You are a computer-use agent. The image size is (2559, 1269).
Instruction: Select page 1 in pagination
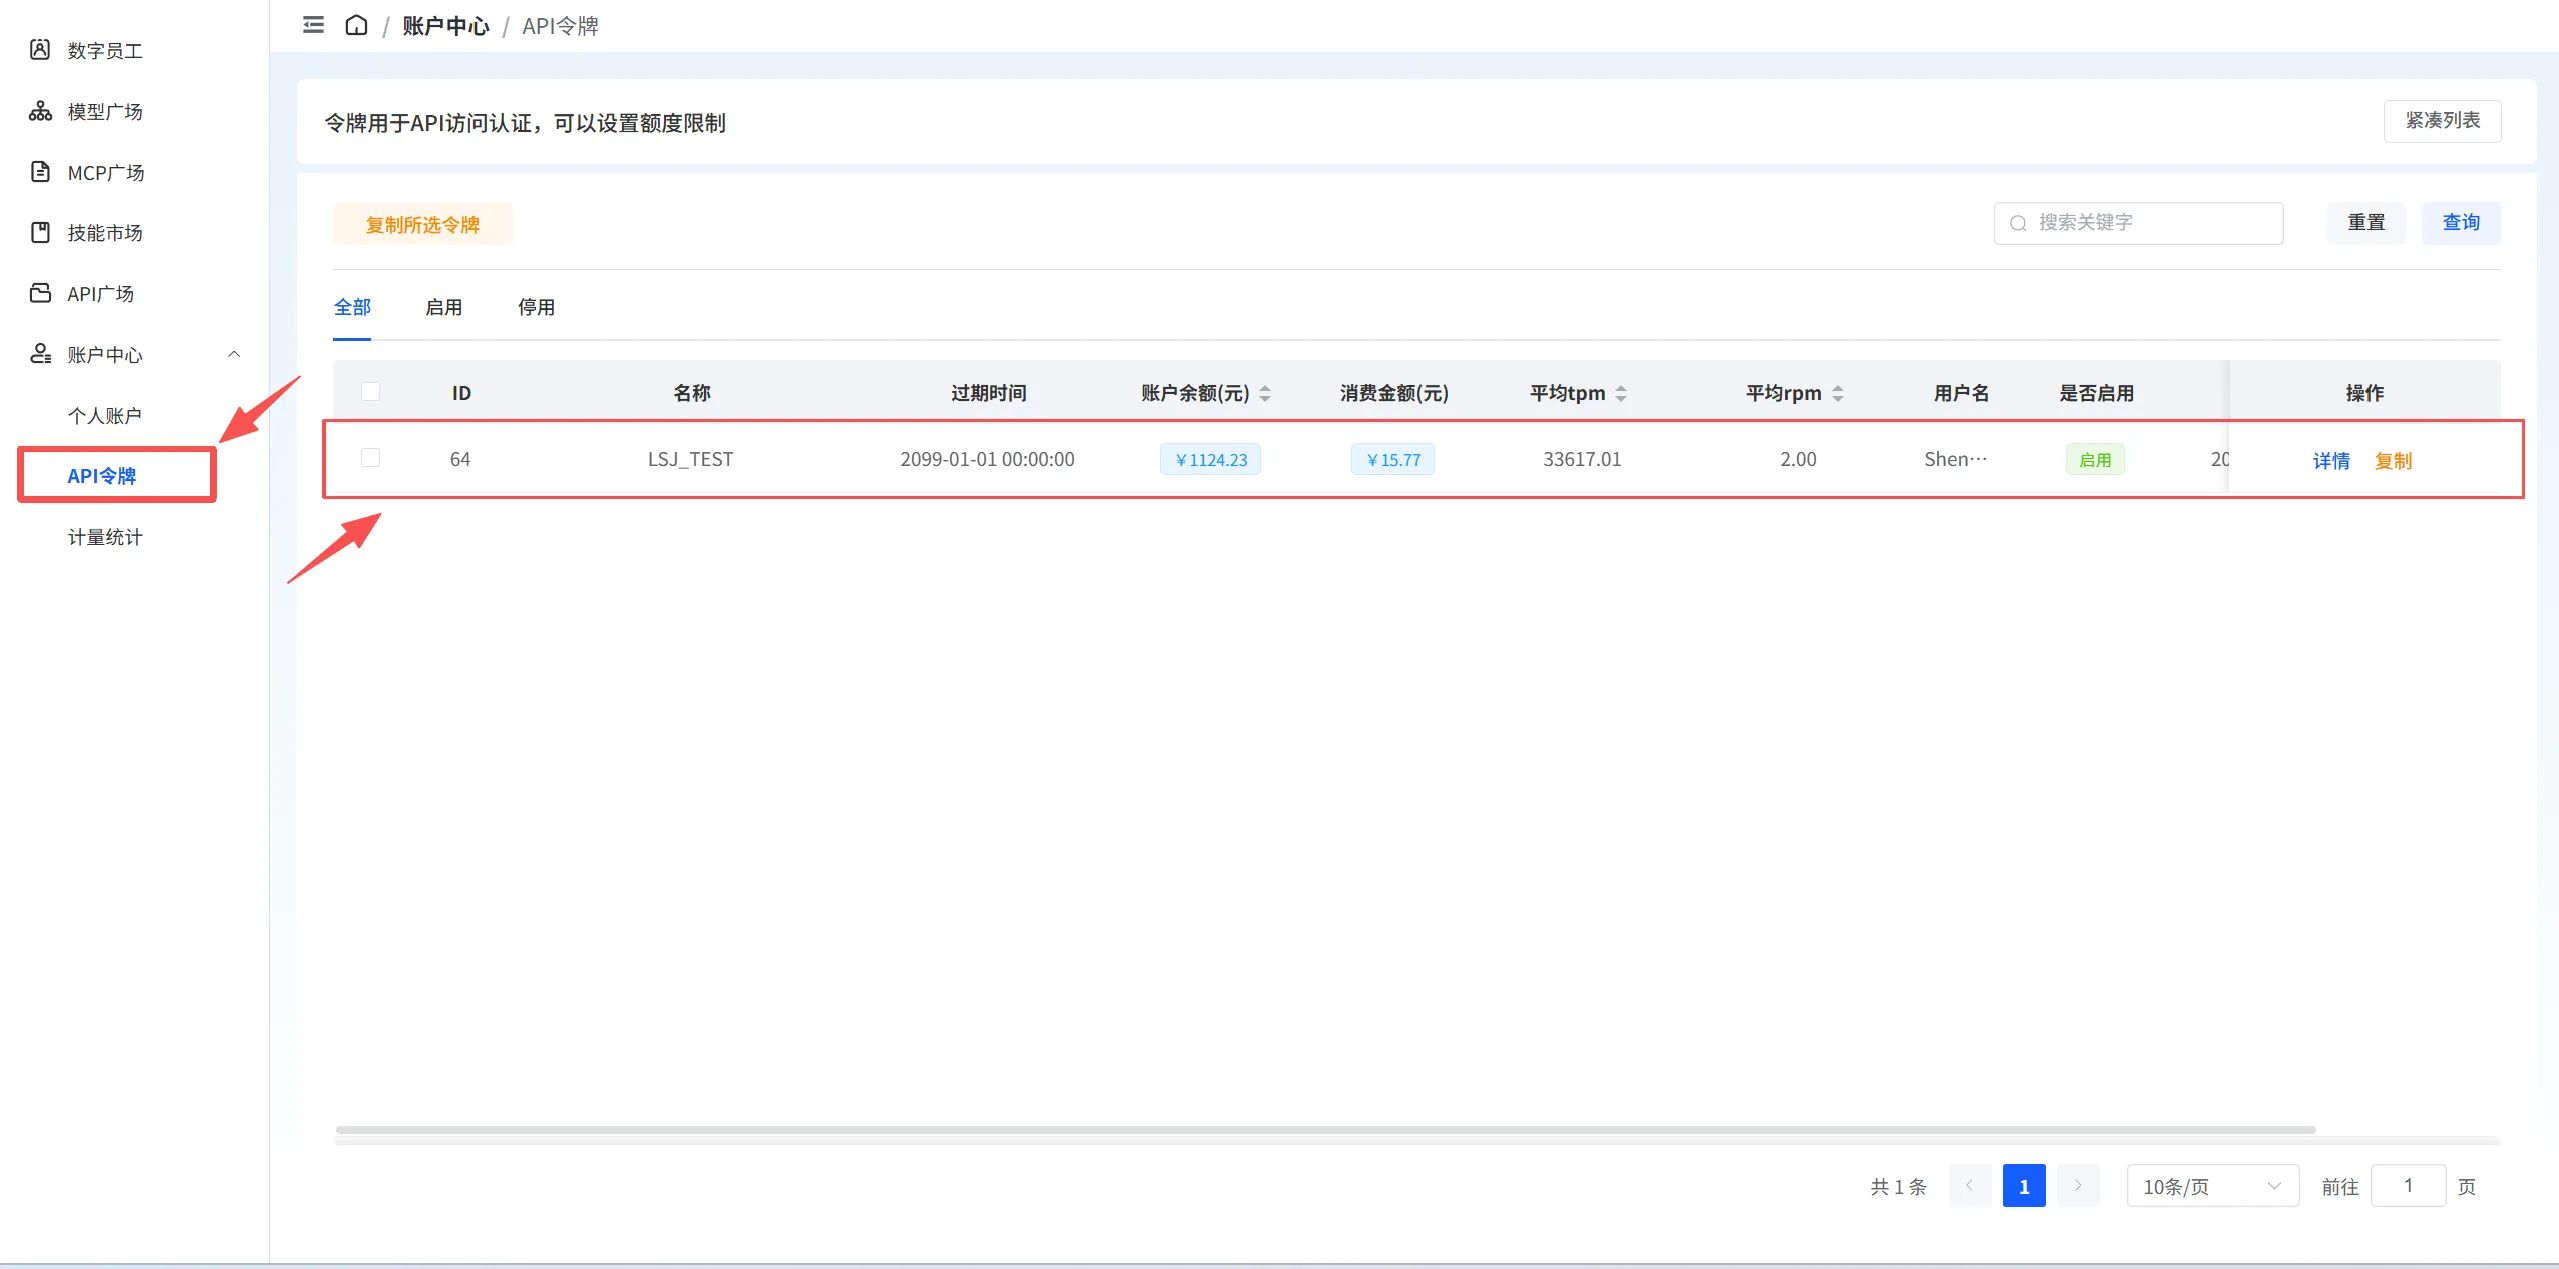click(2024, 1186)
